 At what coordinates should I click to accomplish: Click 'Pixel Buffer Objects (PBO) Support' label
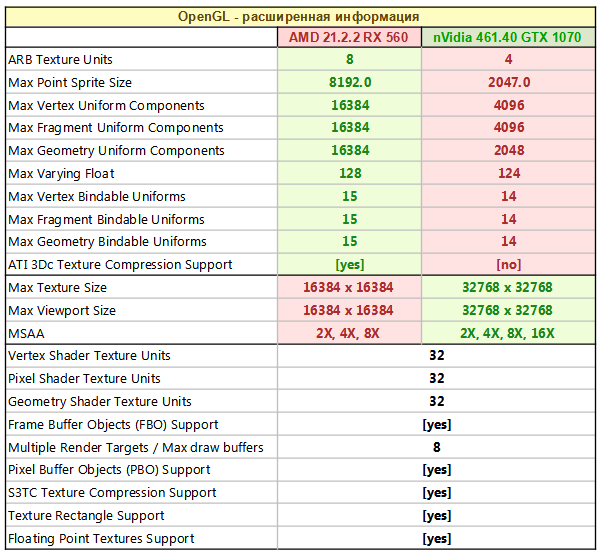[x=109, y=470]
